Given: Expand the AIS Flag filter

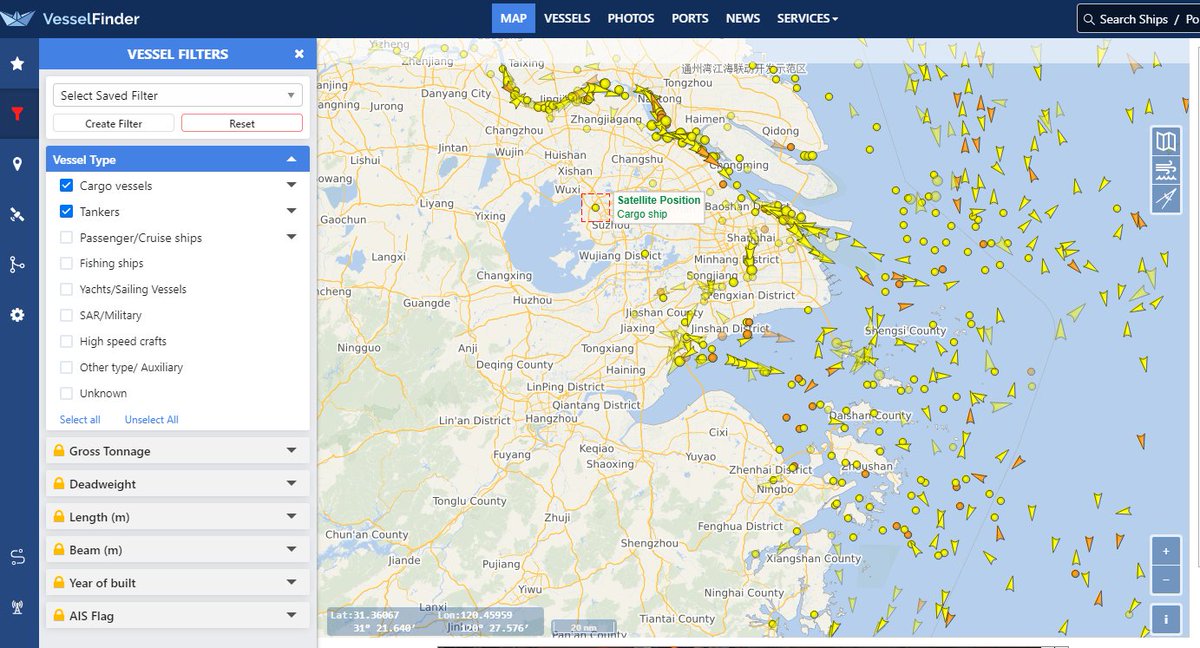Looking at the screenshot, I should [x=178, y=616].
